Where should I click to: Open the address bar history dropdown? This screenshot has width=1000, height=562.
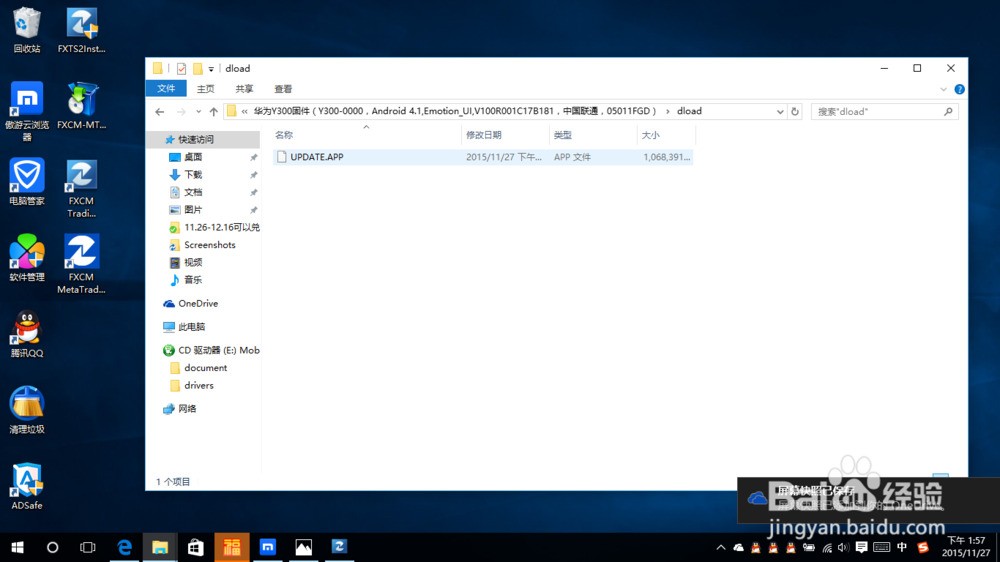(x=780, y=112)
